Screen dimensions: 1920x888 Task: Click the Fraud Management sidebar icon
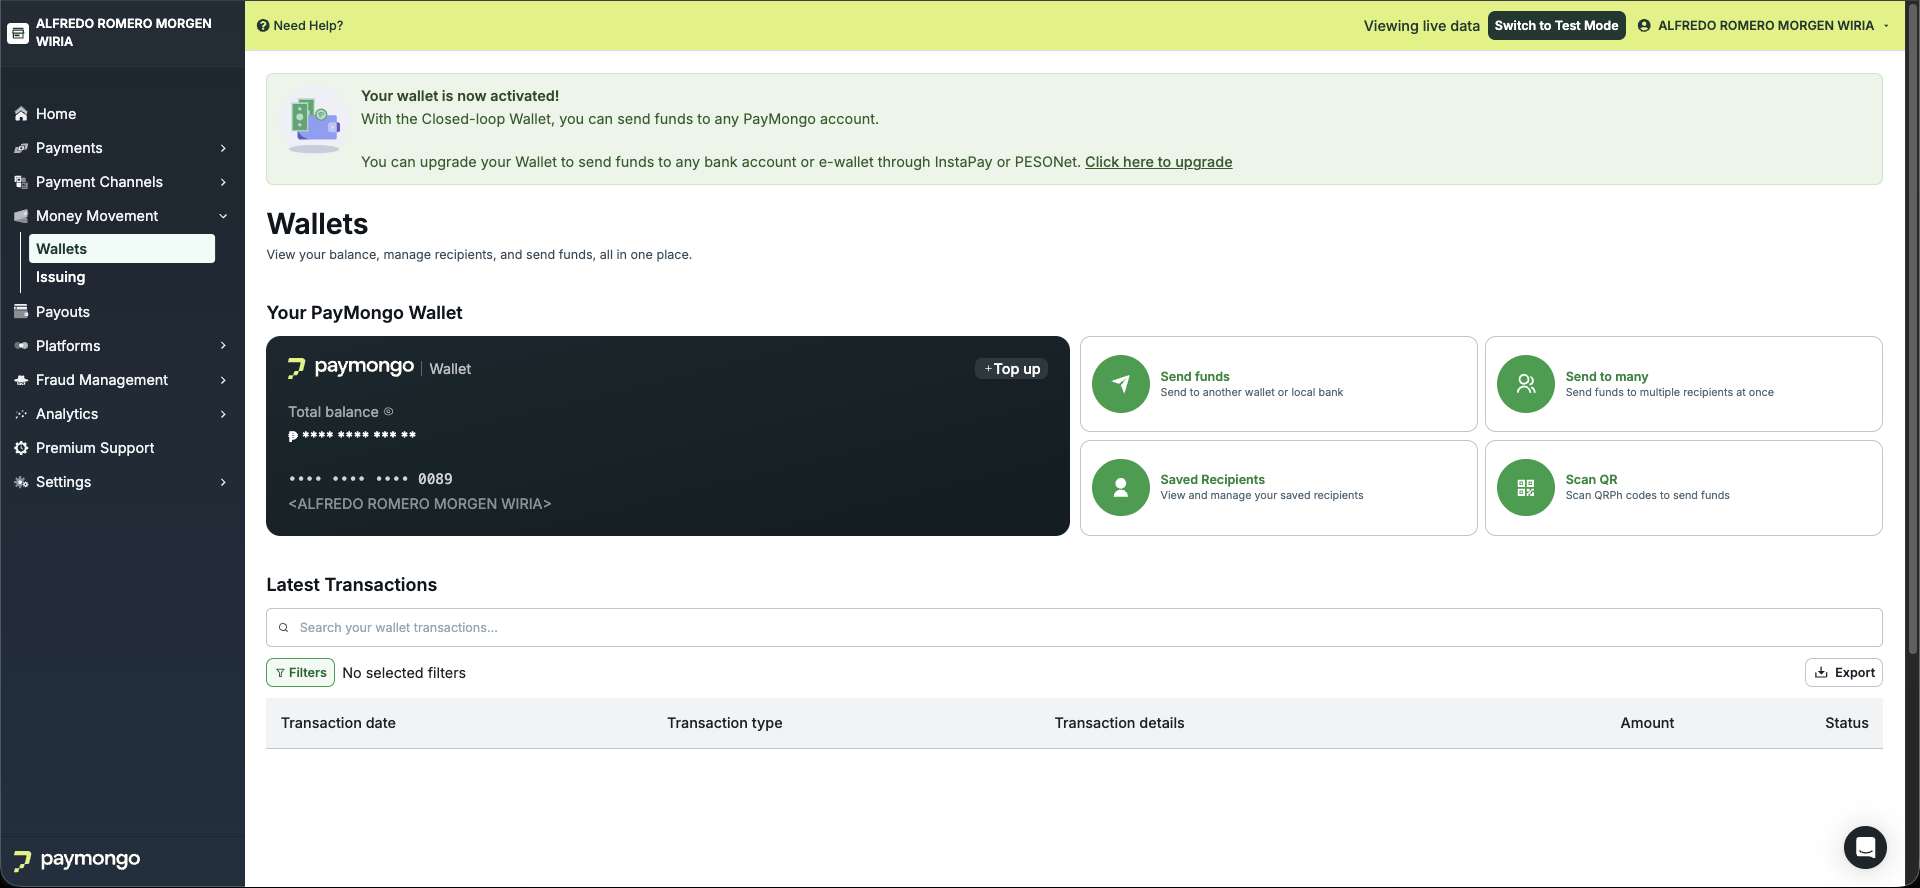pos(21,380)
